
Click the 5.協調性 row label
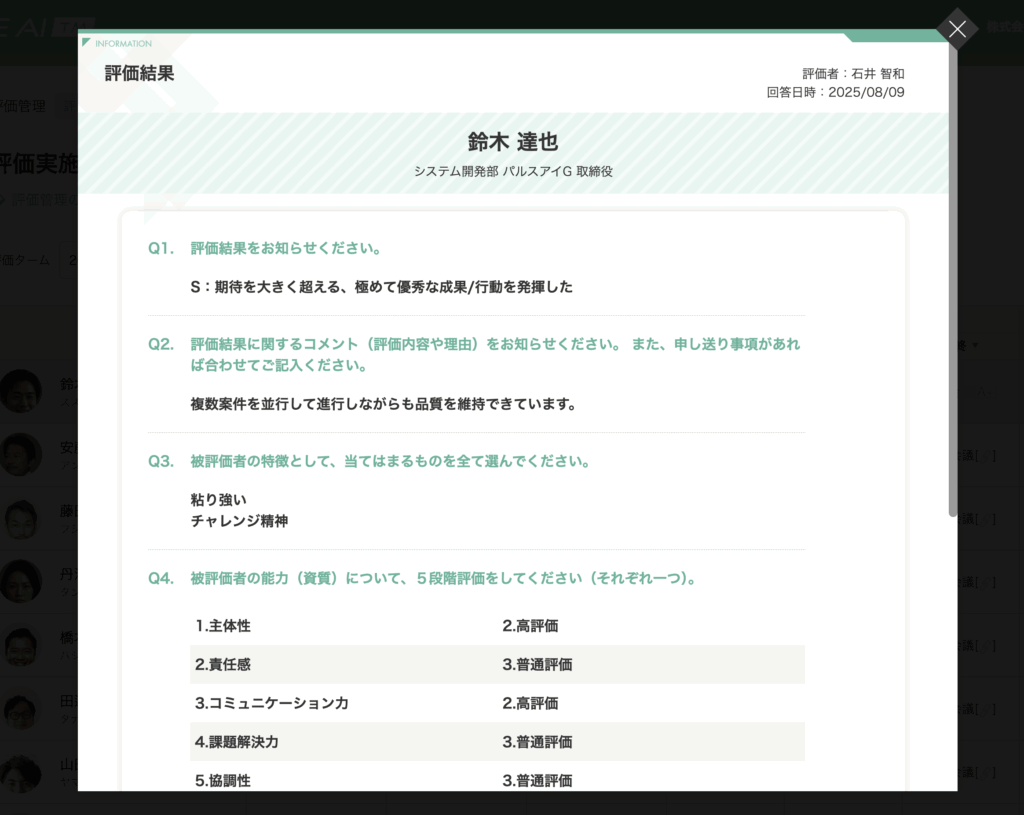coord(223,780)
